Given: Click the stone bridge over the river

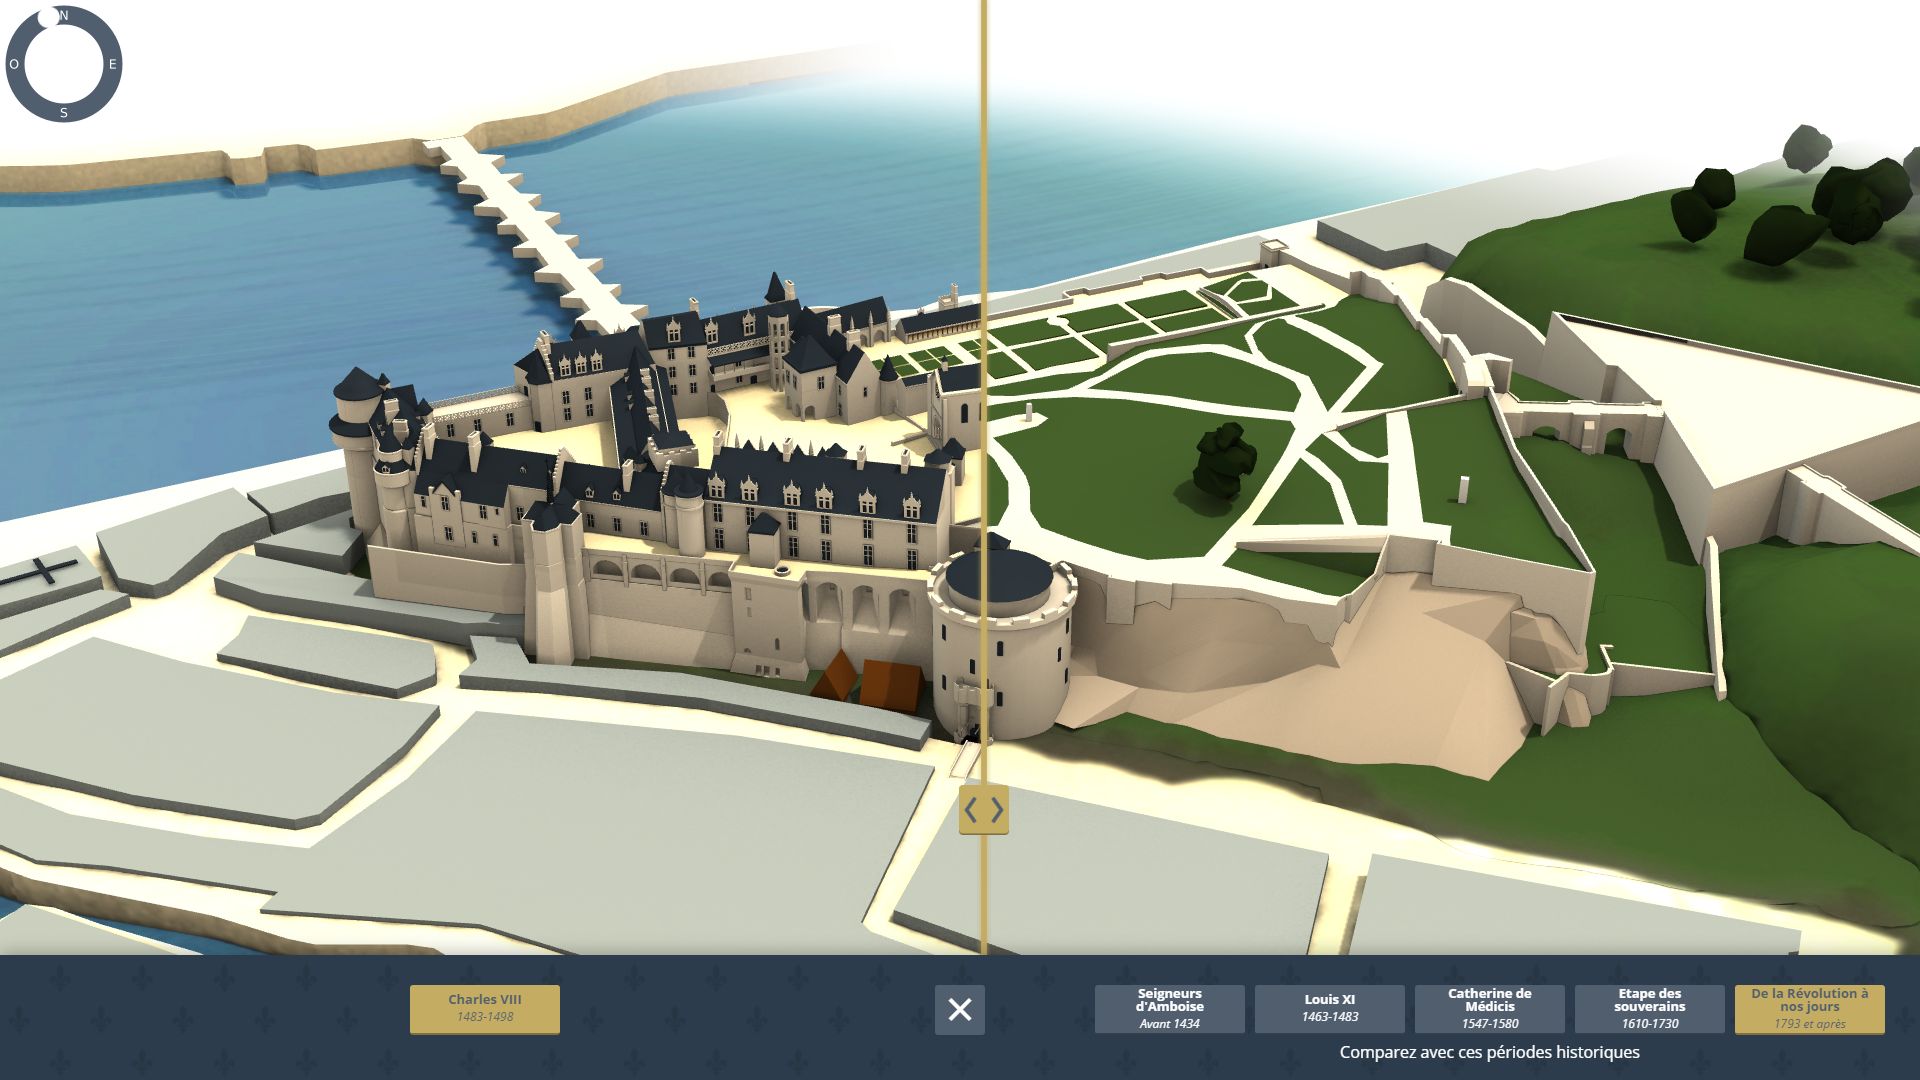Looking at the screenshot, I should pyautogui.click(x=535, y=235).
